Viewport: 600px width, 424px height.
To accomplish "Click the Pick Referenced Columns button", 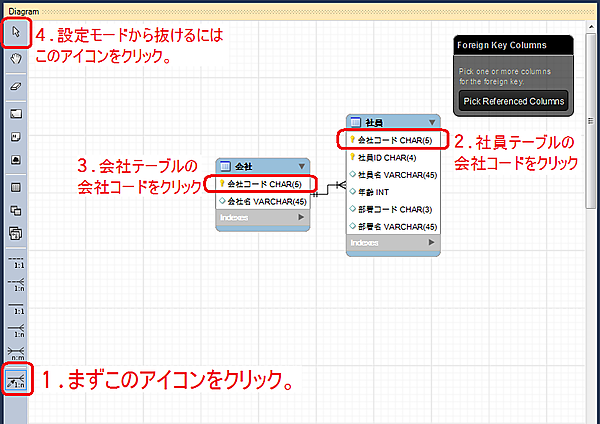I will point(513,102).
